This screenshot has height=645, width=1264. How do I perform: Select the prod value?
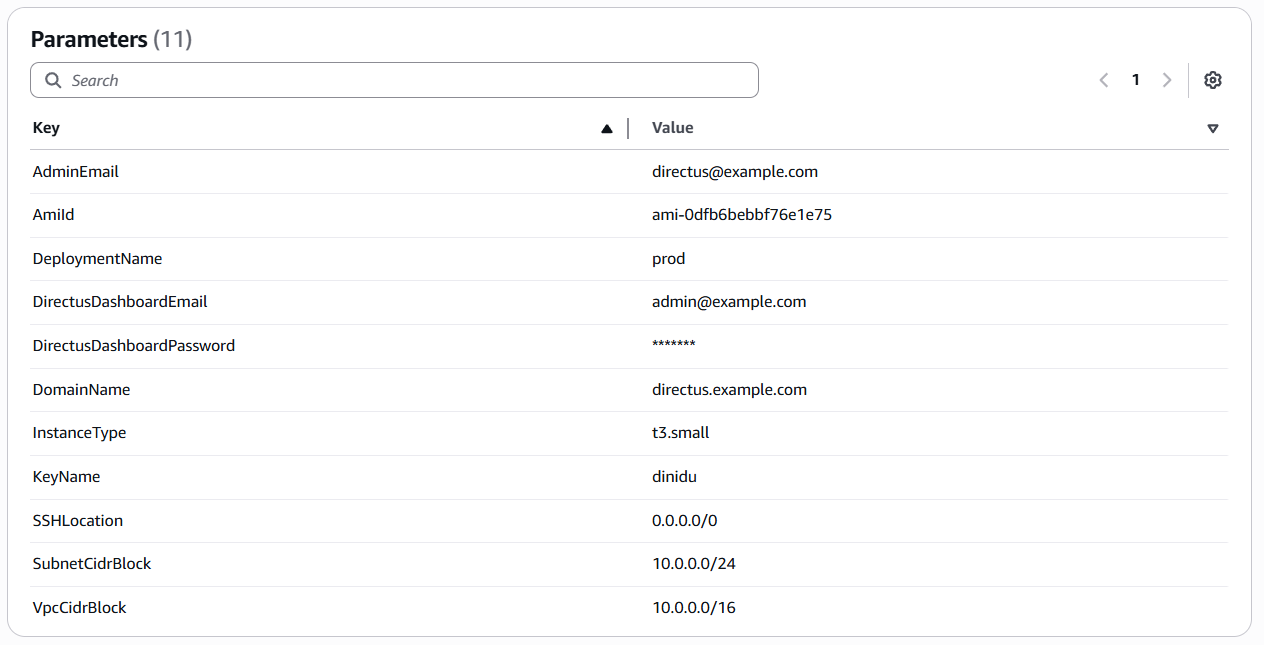coord(669,259)
